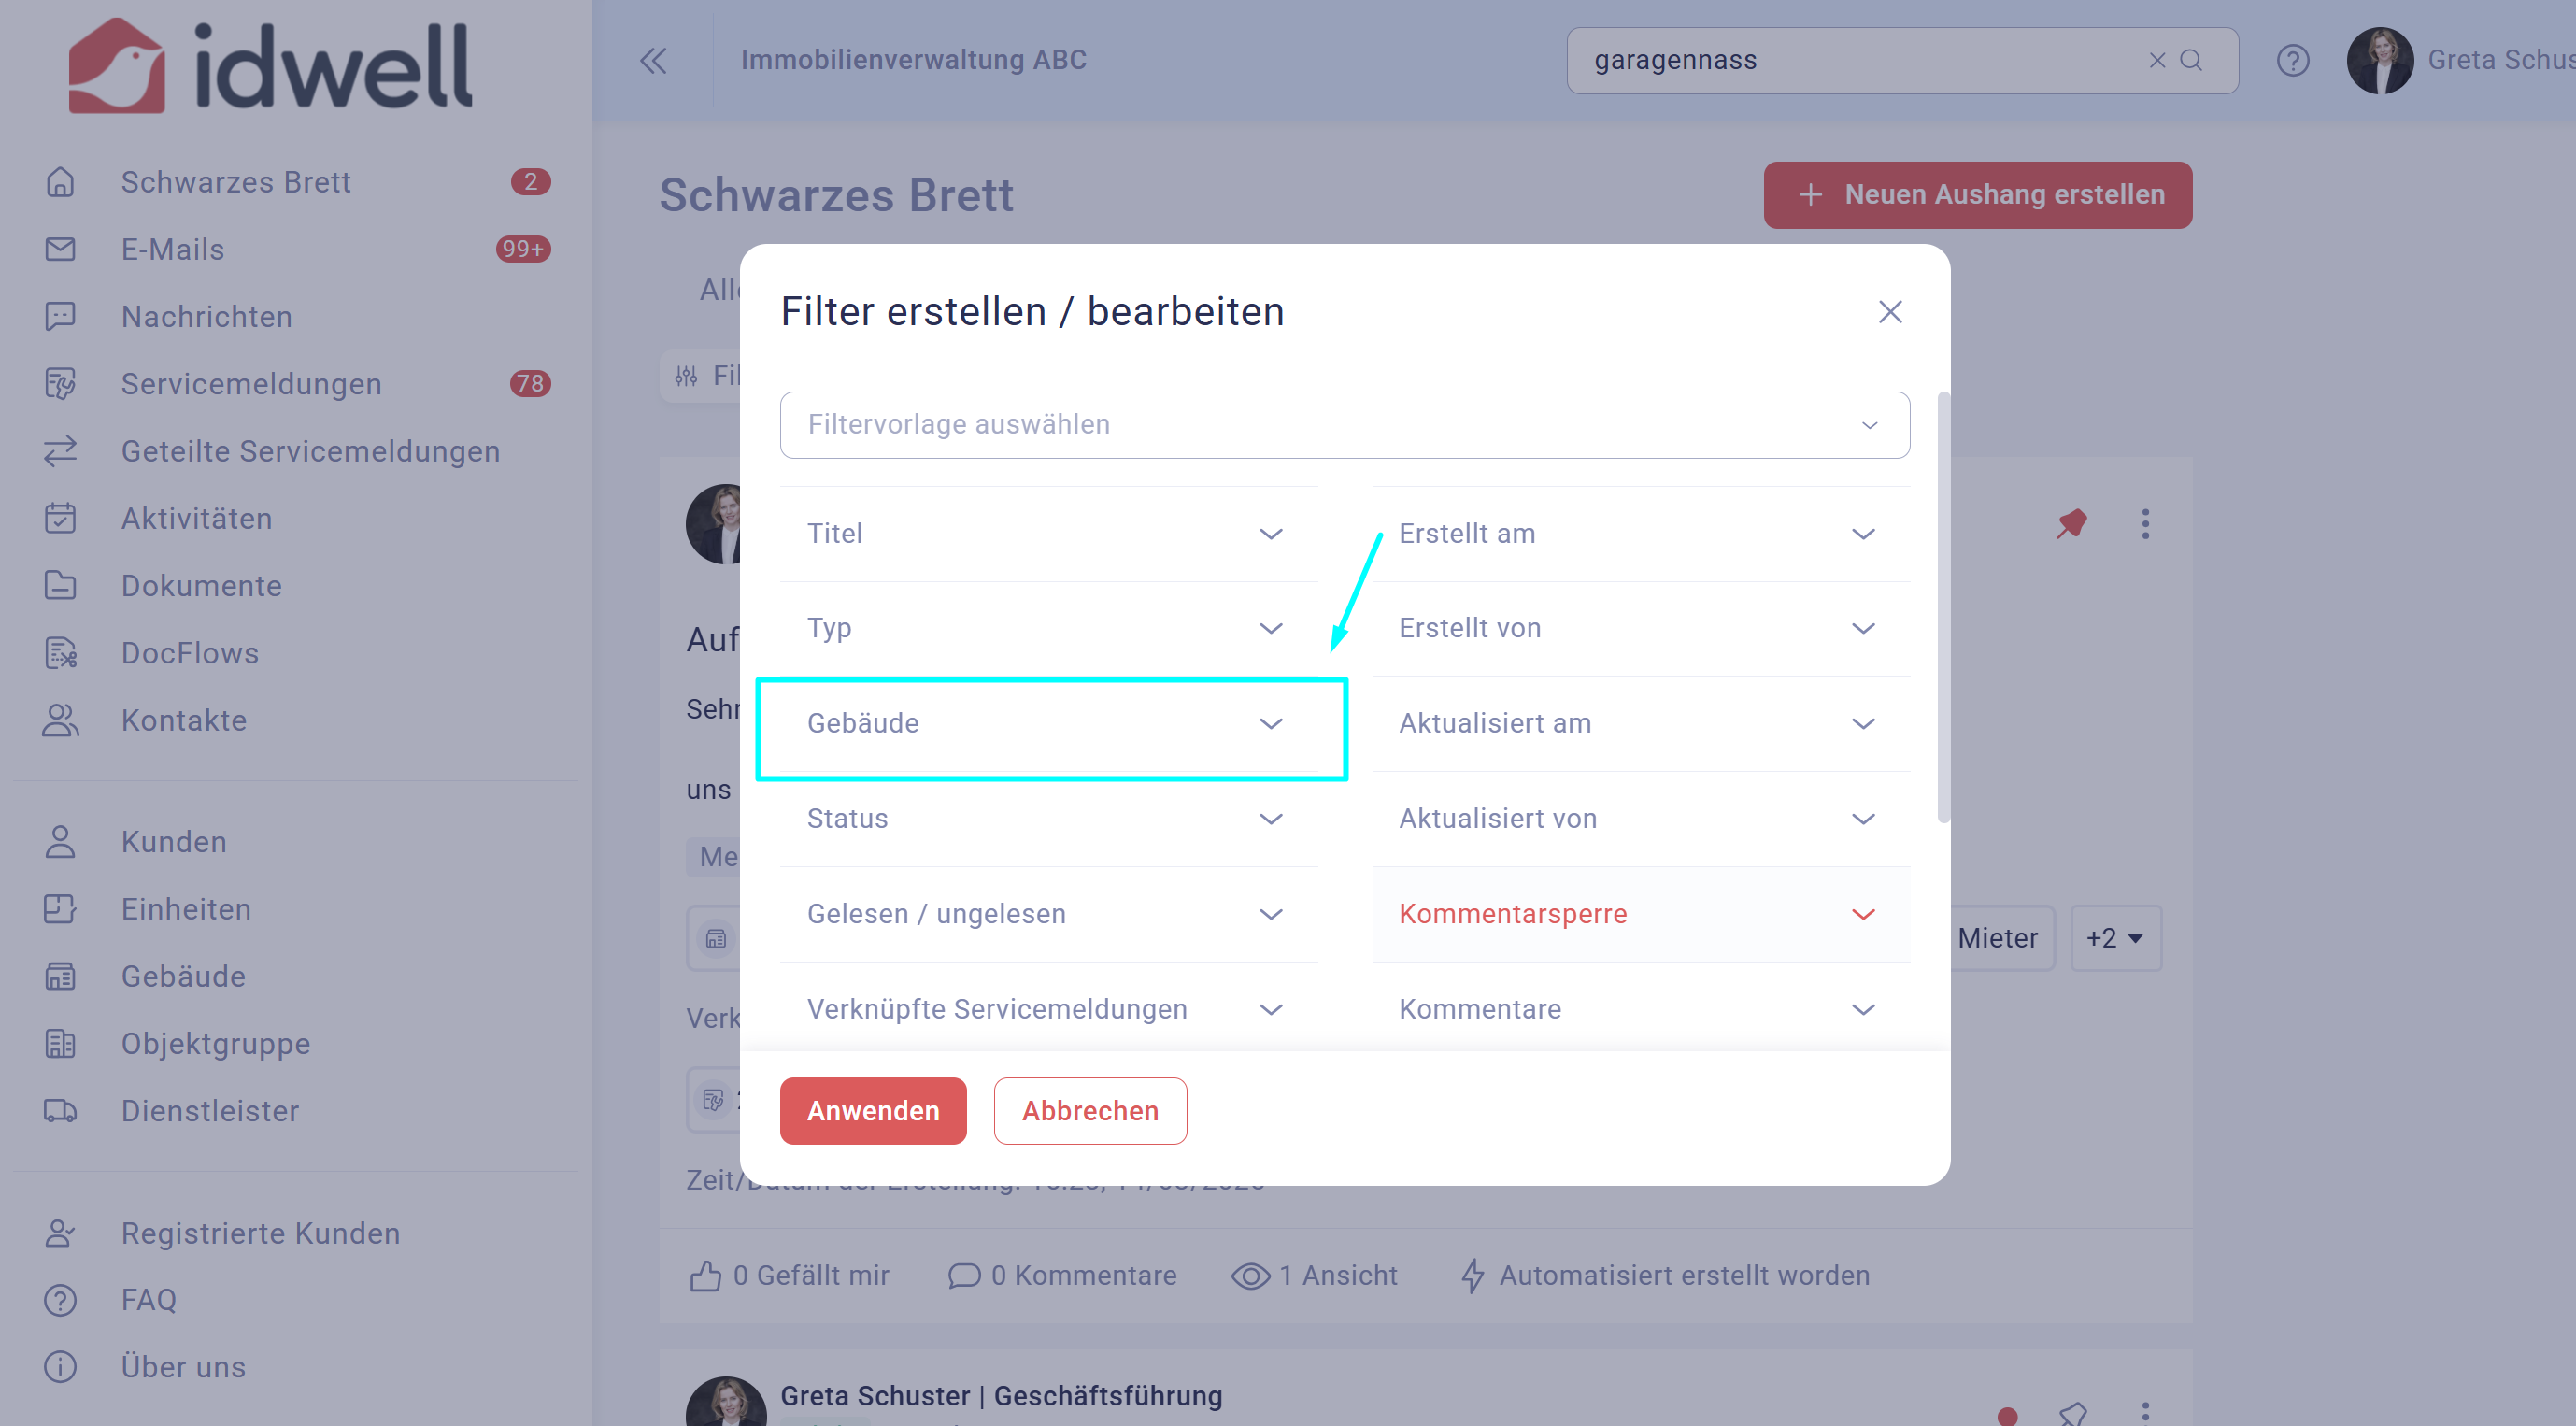2576x1426 pixels.
Task: Open the help question mark icon
Action: point(2292,61)
